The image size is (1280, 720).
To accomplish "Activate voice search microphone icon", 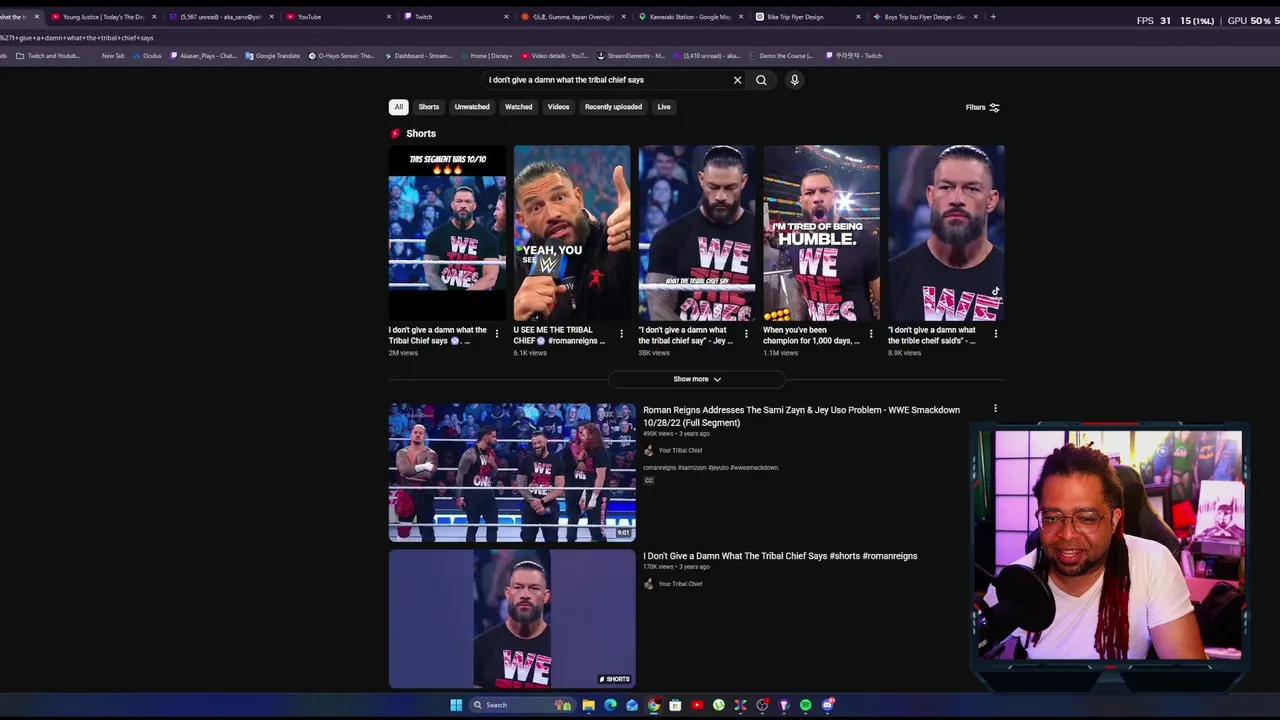I will 794,80.
